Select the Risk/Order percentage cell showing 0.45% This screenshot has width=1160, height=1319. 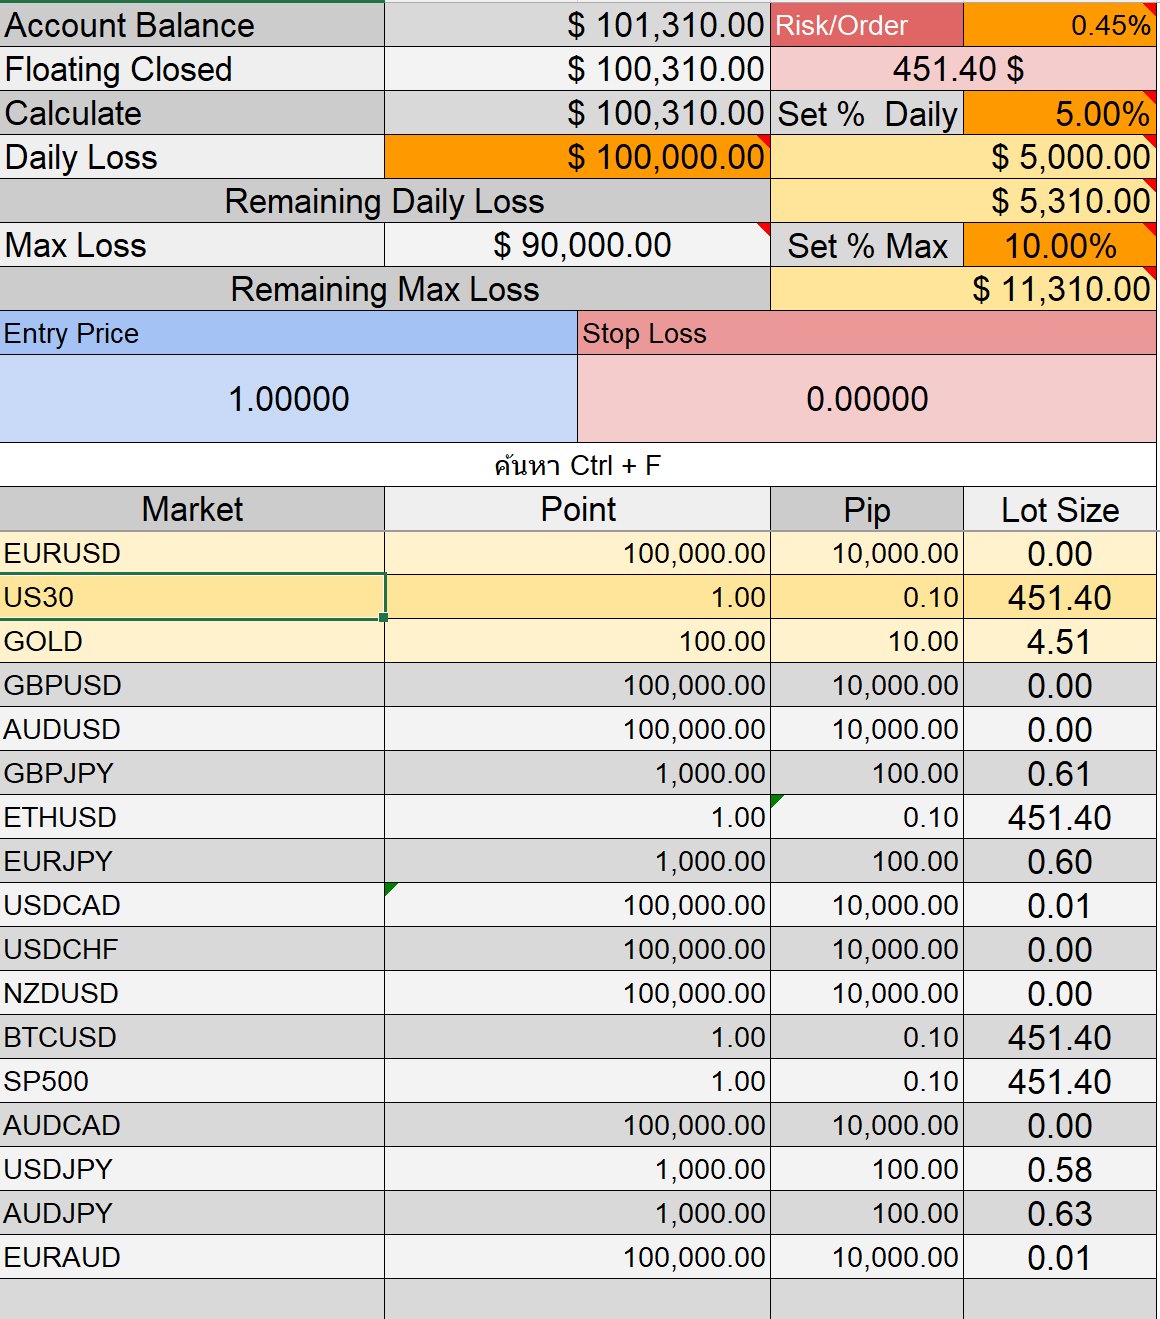point(1060,26)
